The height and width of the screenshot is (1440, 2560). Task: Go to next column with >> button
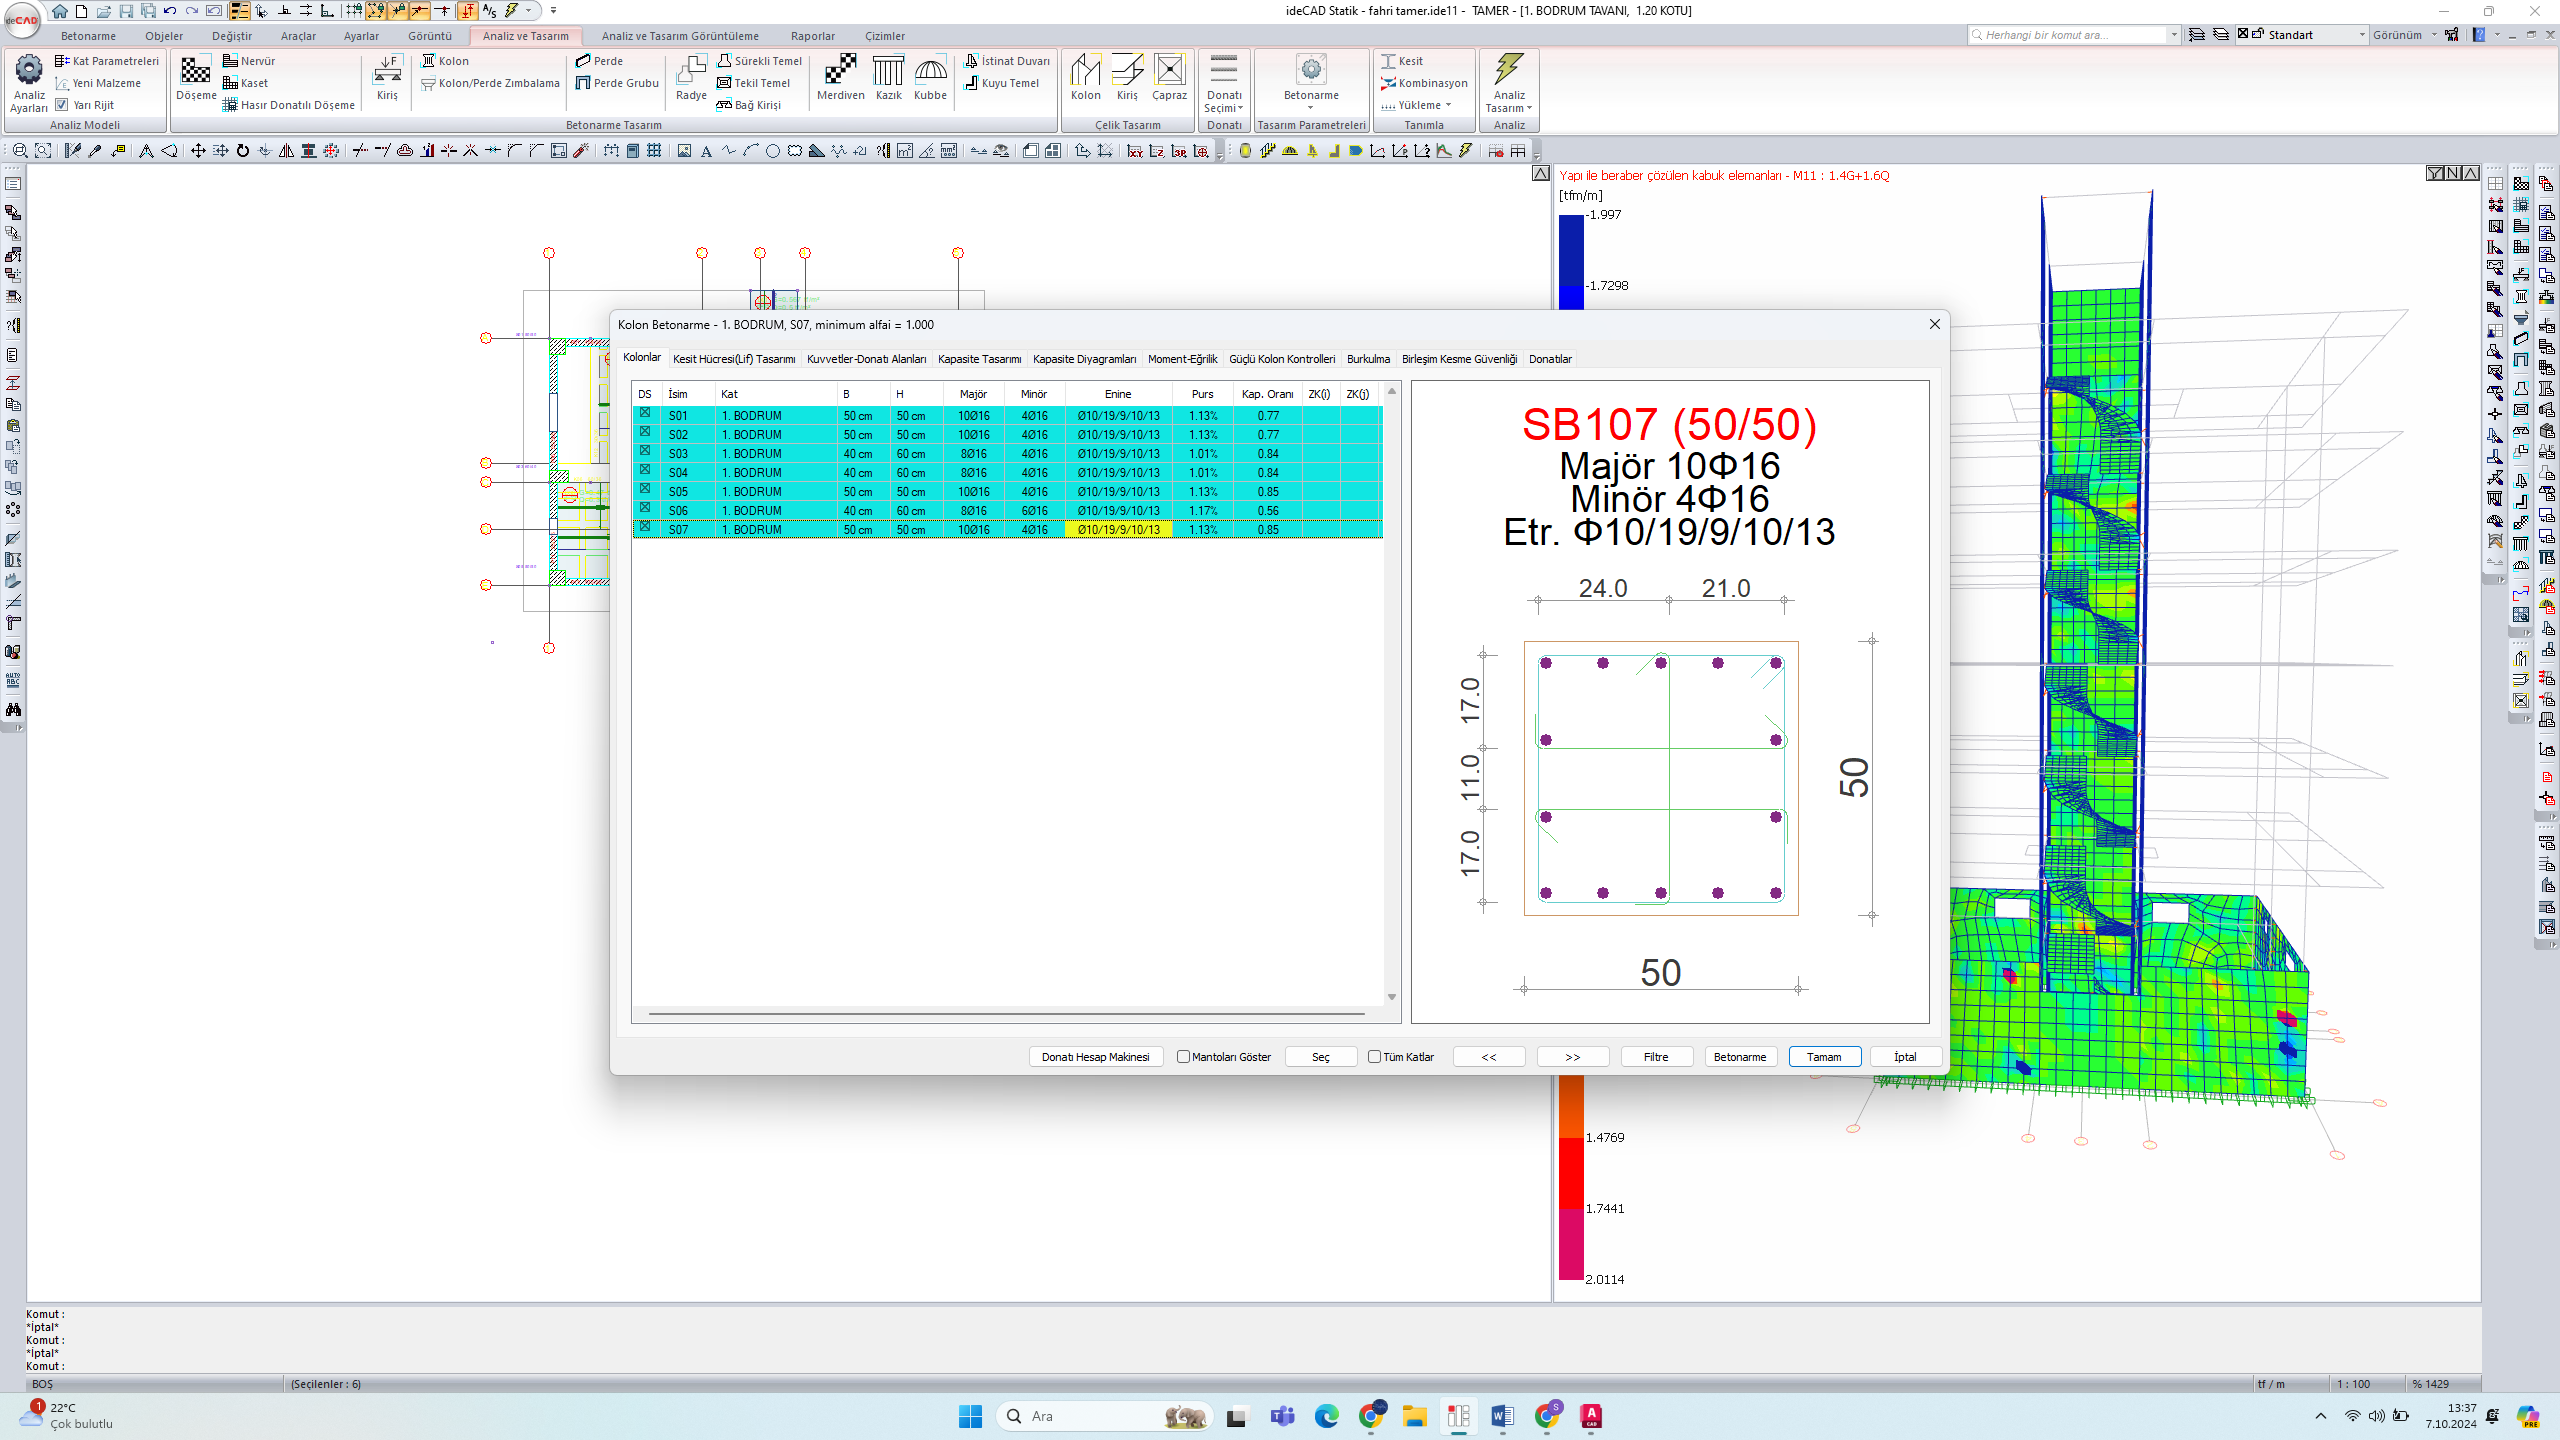point(1572,1057)
